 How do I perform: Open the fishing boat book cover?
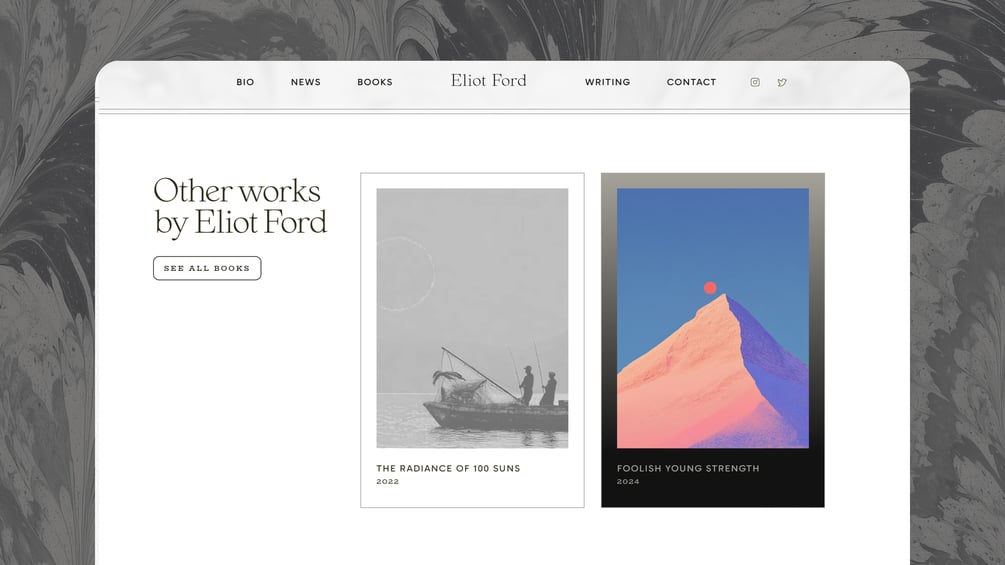click(x=472, y=318)
